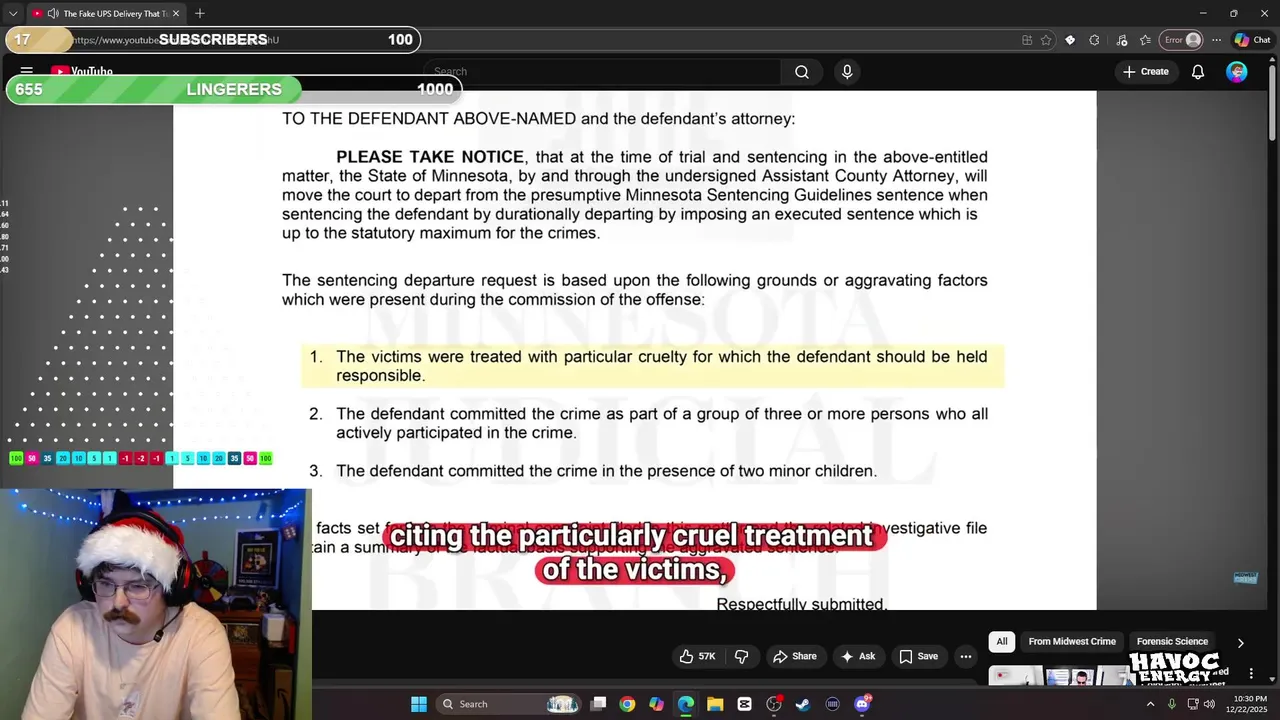The width and height of the screenshot is (1280, 720).
Task: Open the YouTube account avatar menu
Action: (1237, 72)
